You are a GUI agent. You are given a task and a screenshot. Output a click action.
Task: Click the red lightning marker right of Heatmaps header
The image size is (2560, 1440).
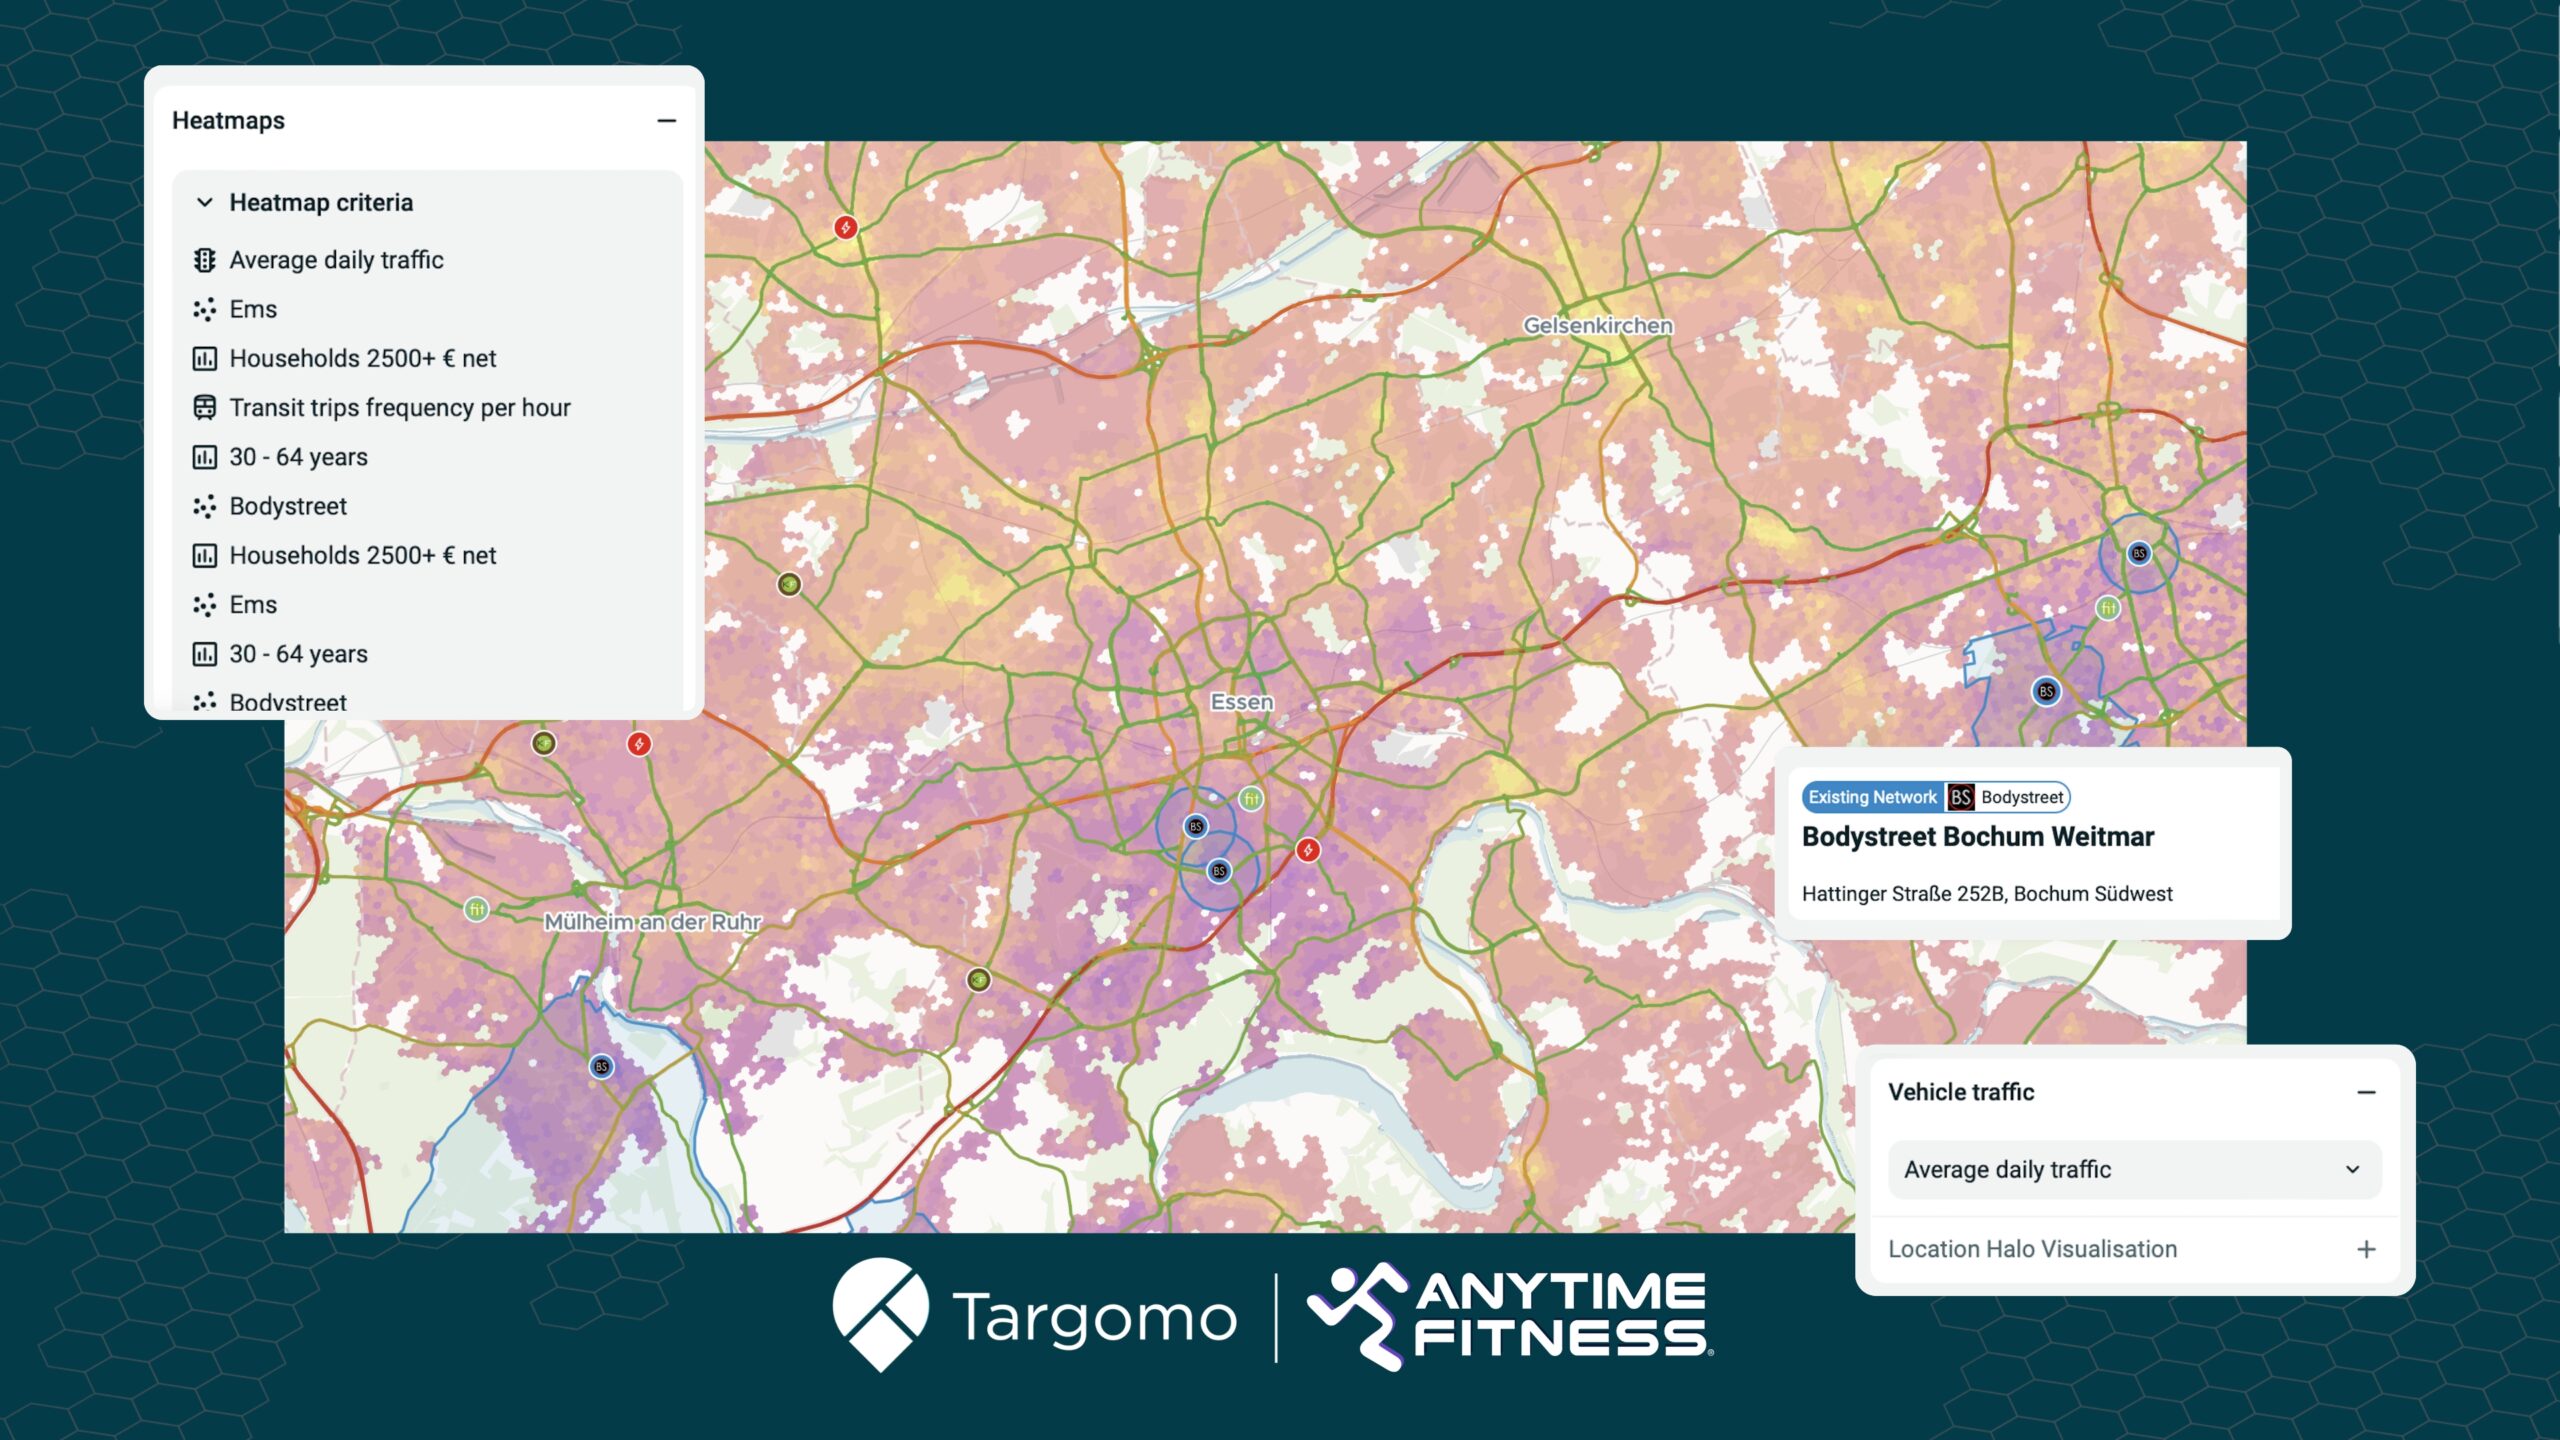846,227
